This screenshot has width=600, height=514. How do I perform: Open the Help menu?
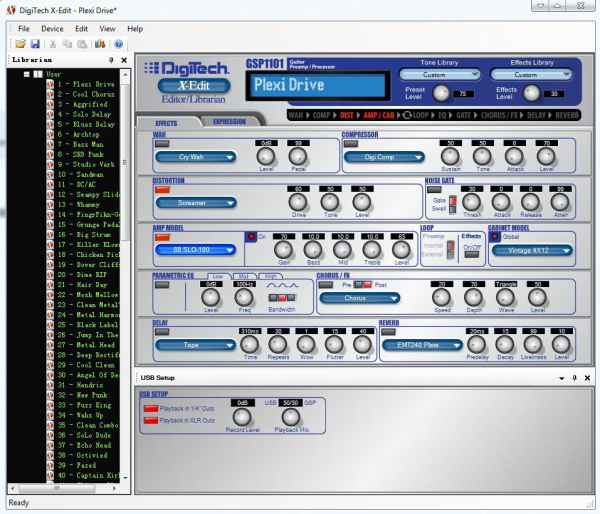pyautogui.click(x=135, y=29)
